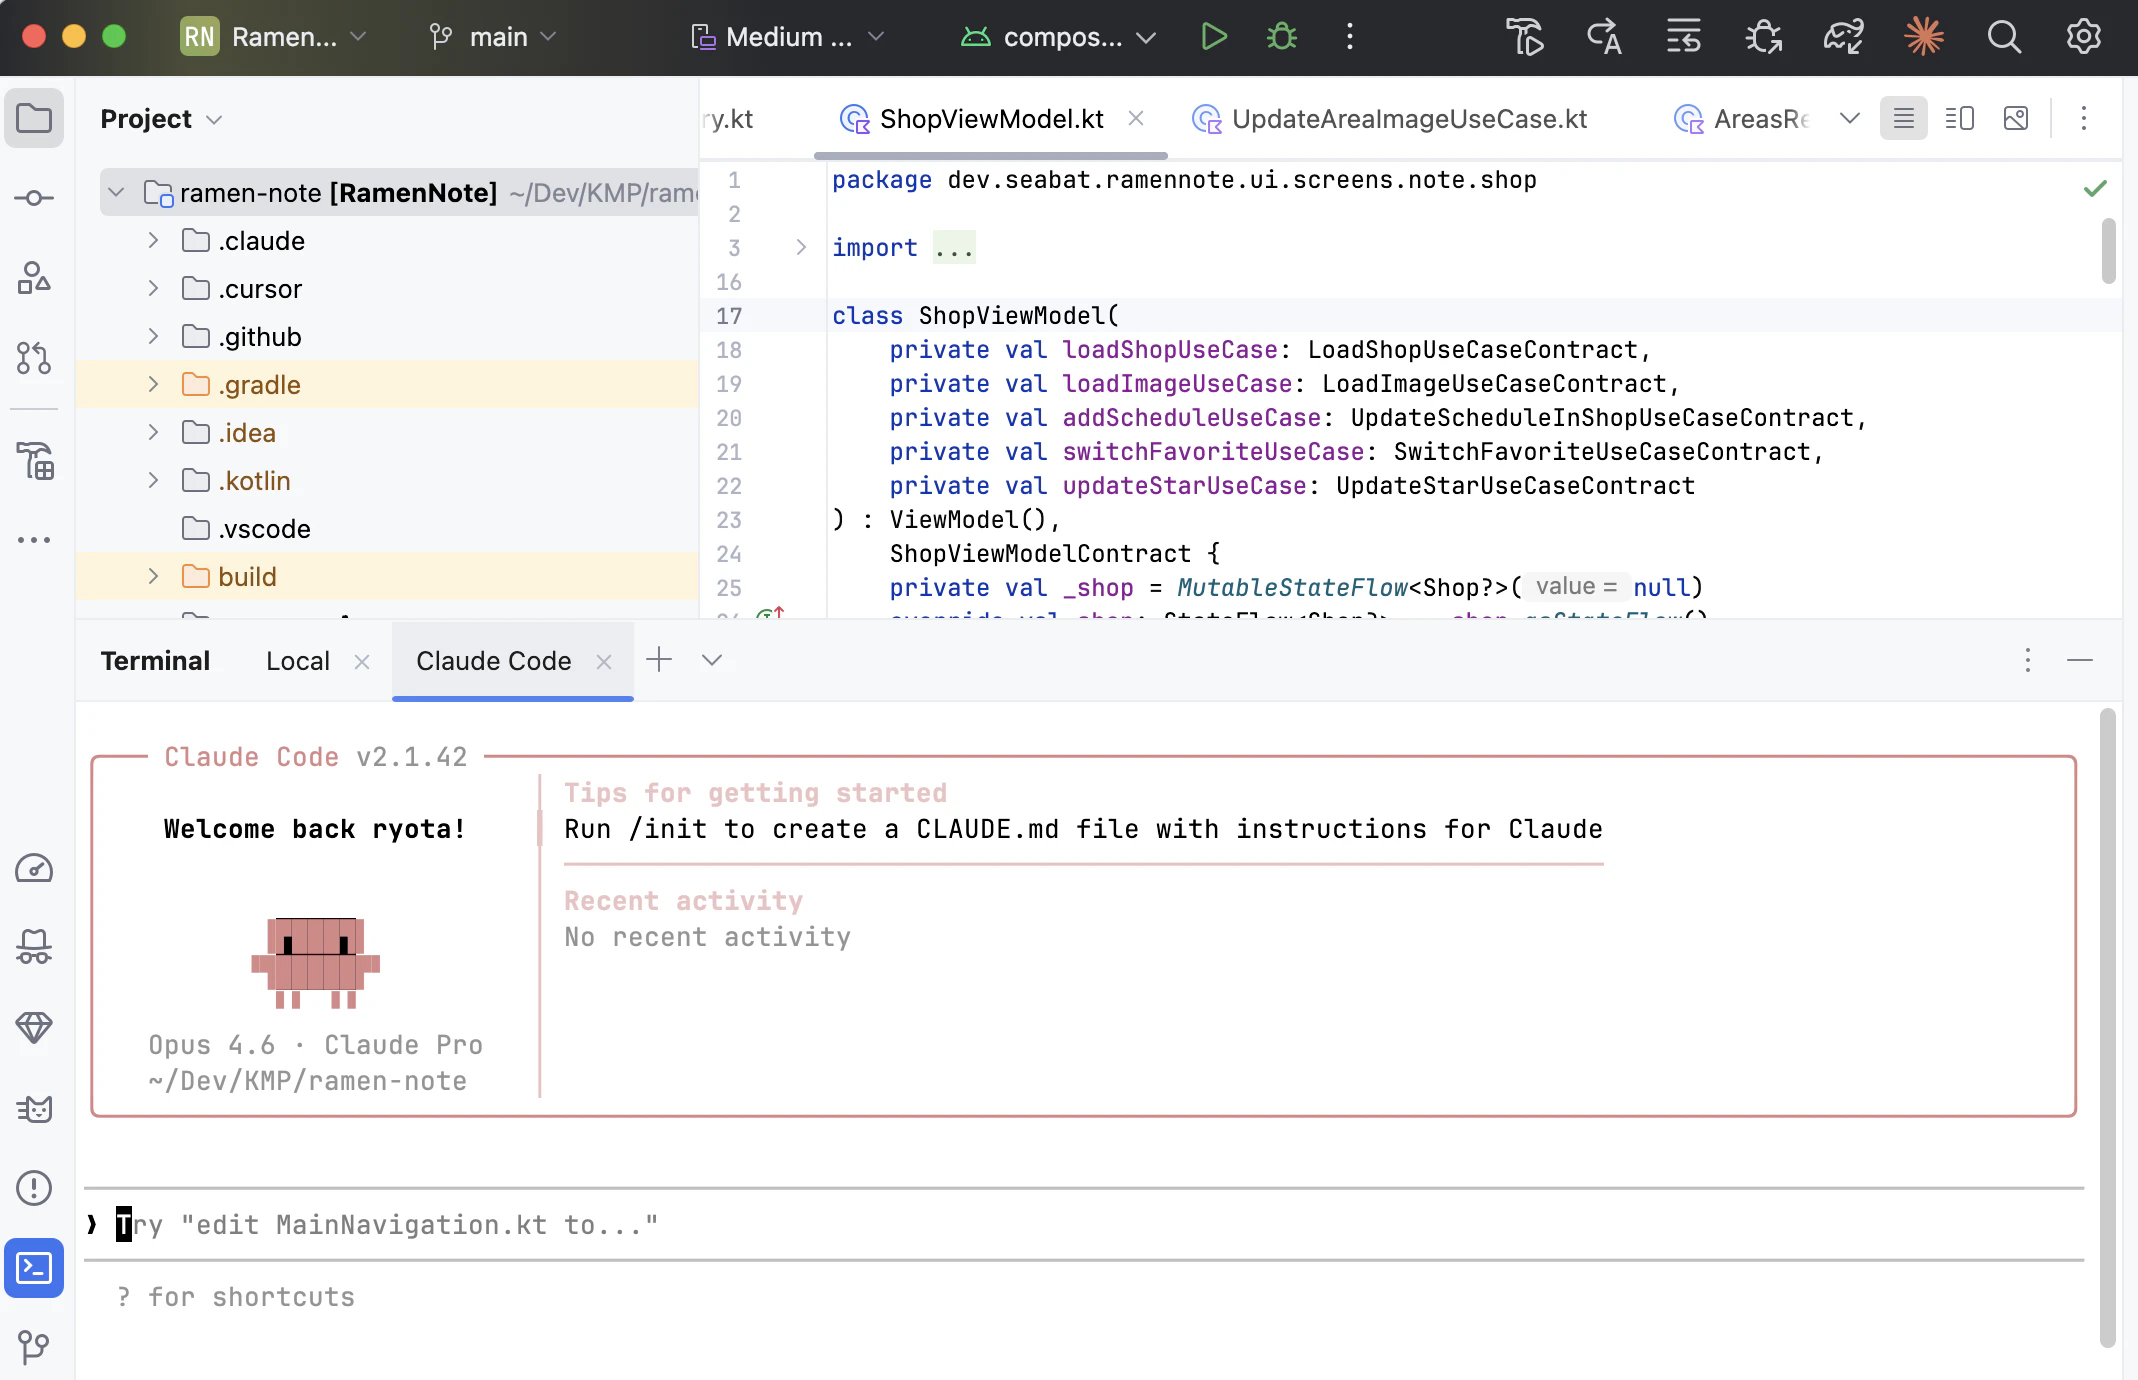Collapse the ramen-note root folder
The width and height of the screenshot is (2138, 1380).
116,192
